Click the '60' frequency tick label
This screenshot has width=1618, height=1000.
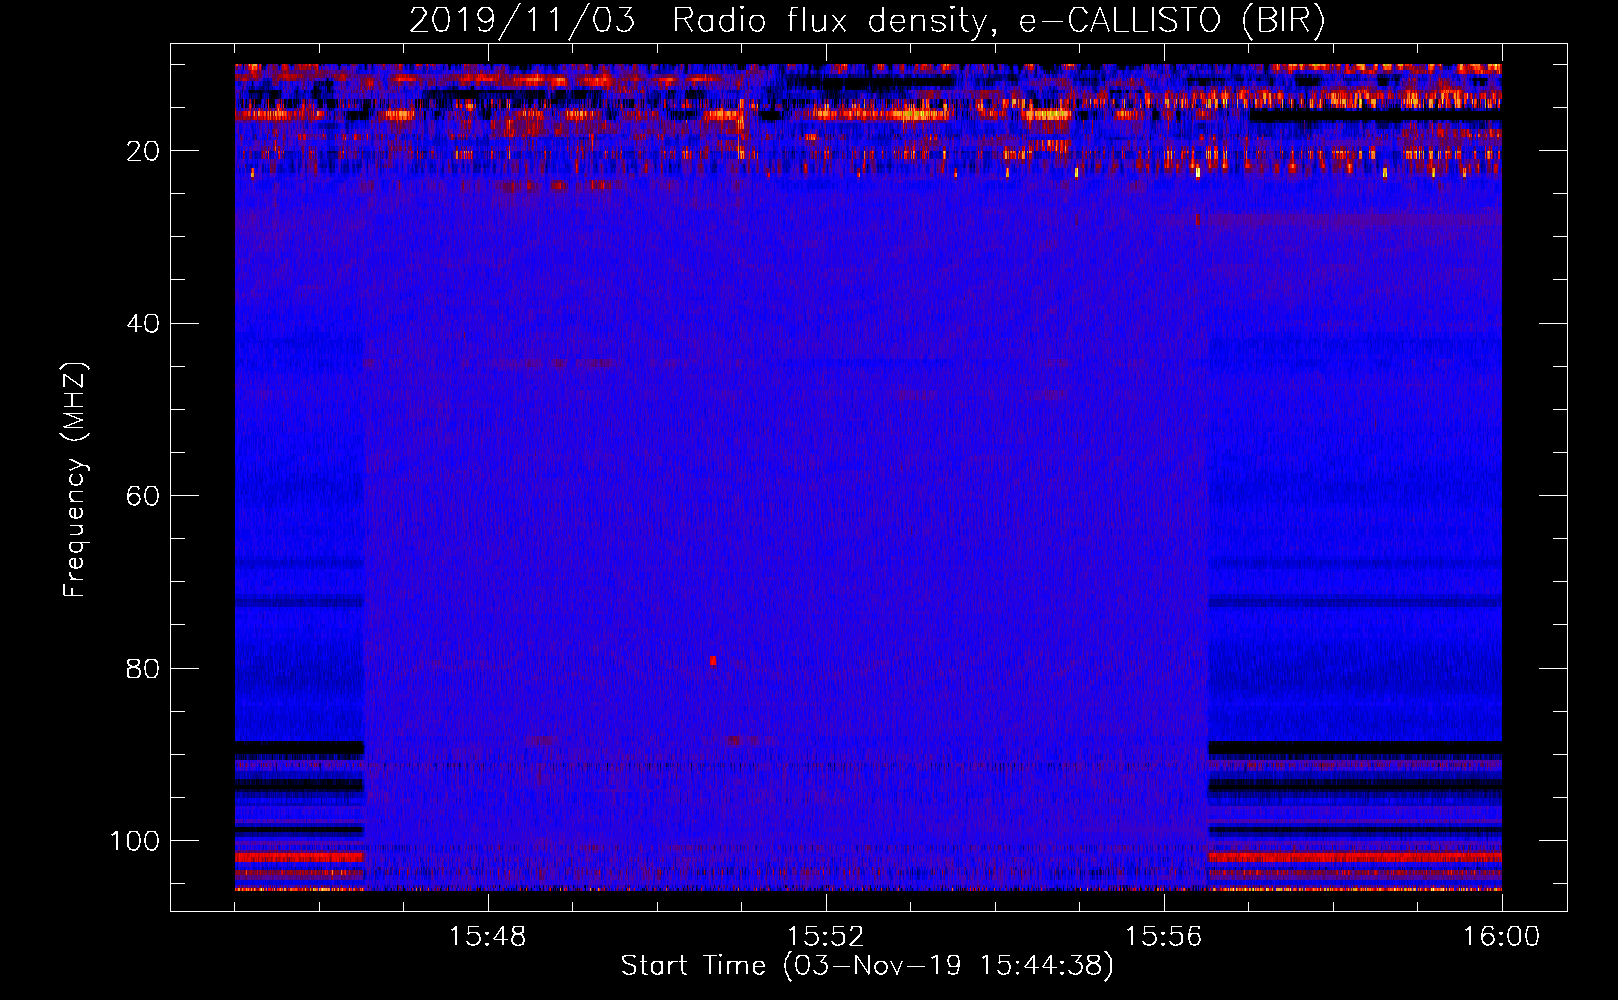(x=143, y=496)
